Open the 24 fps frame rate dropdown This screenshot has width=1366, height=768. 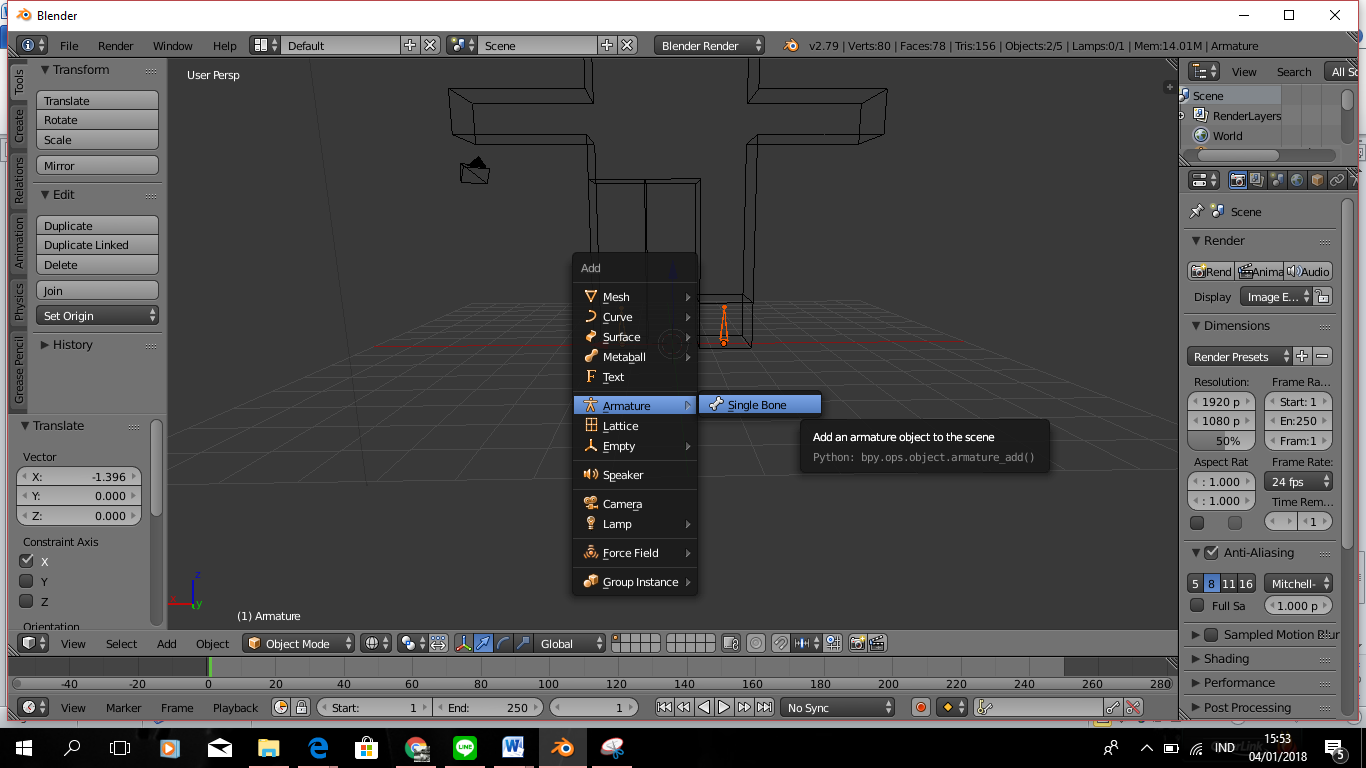[1299, 482]
